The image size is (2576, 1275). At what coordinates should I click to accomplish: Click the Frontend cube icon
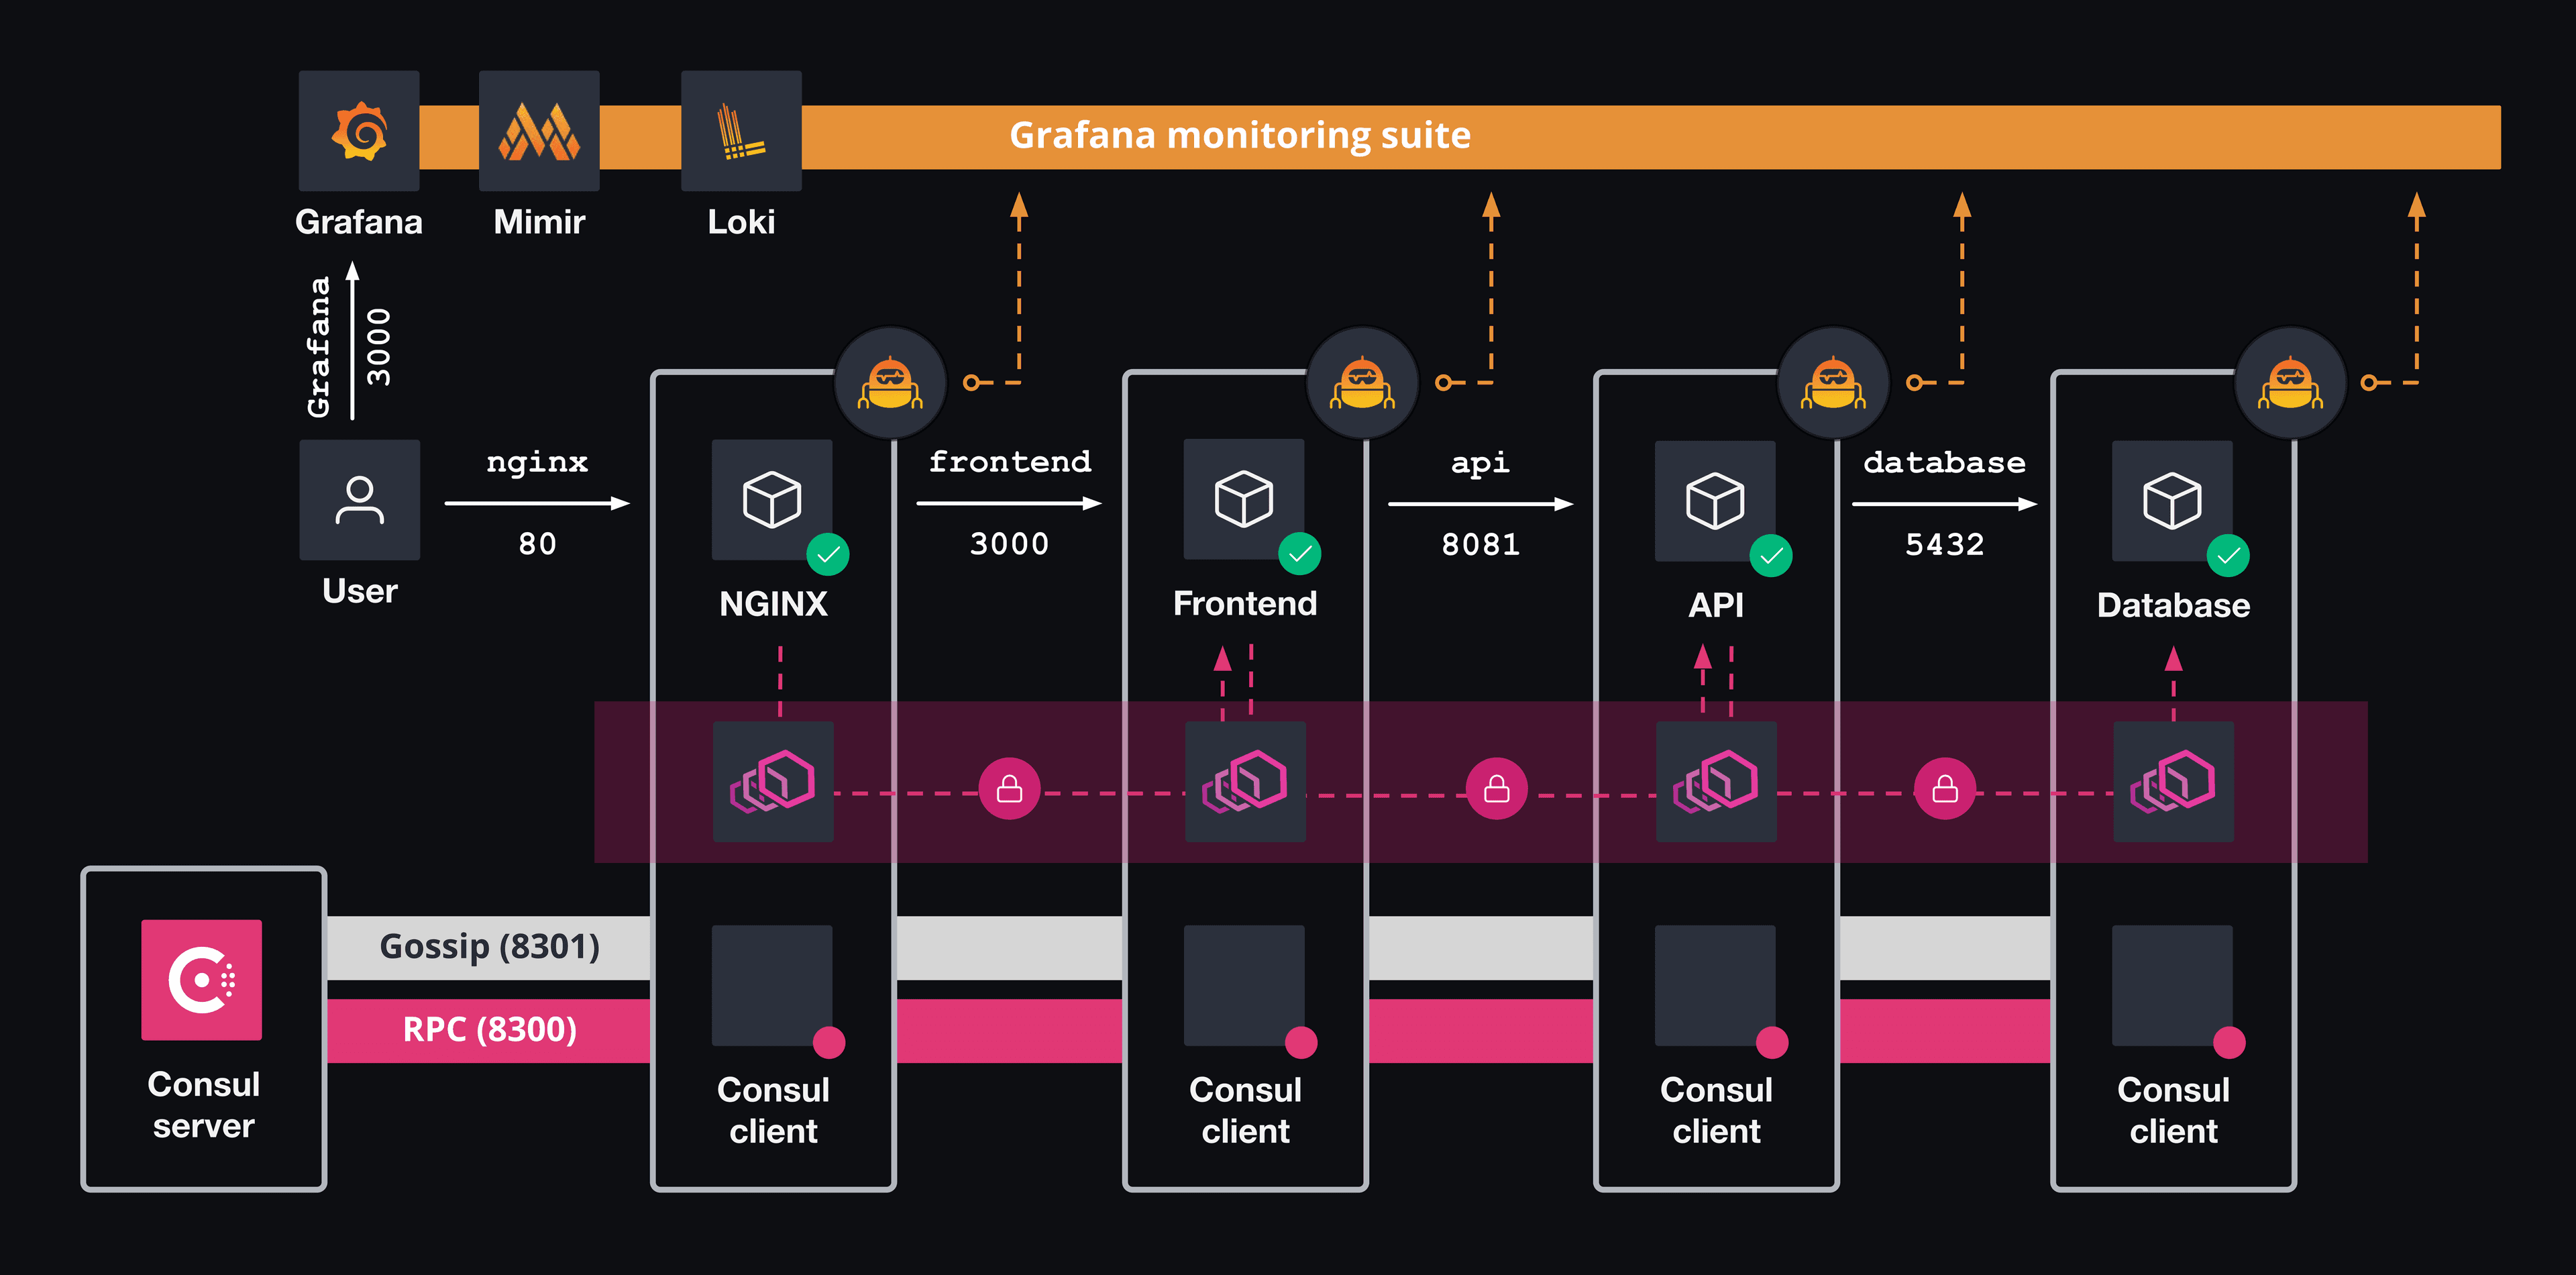1244,499
